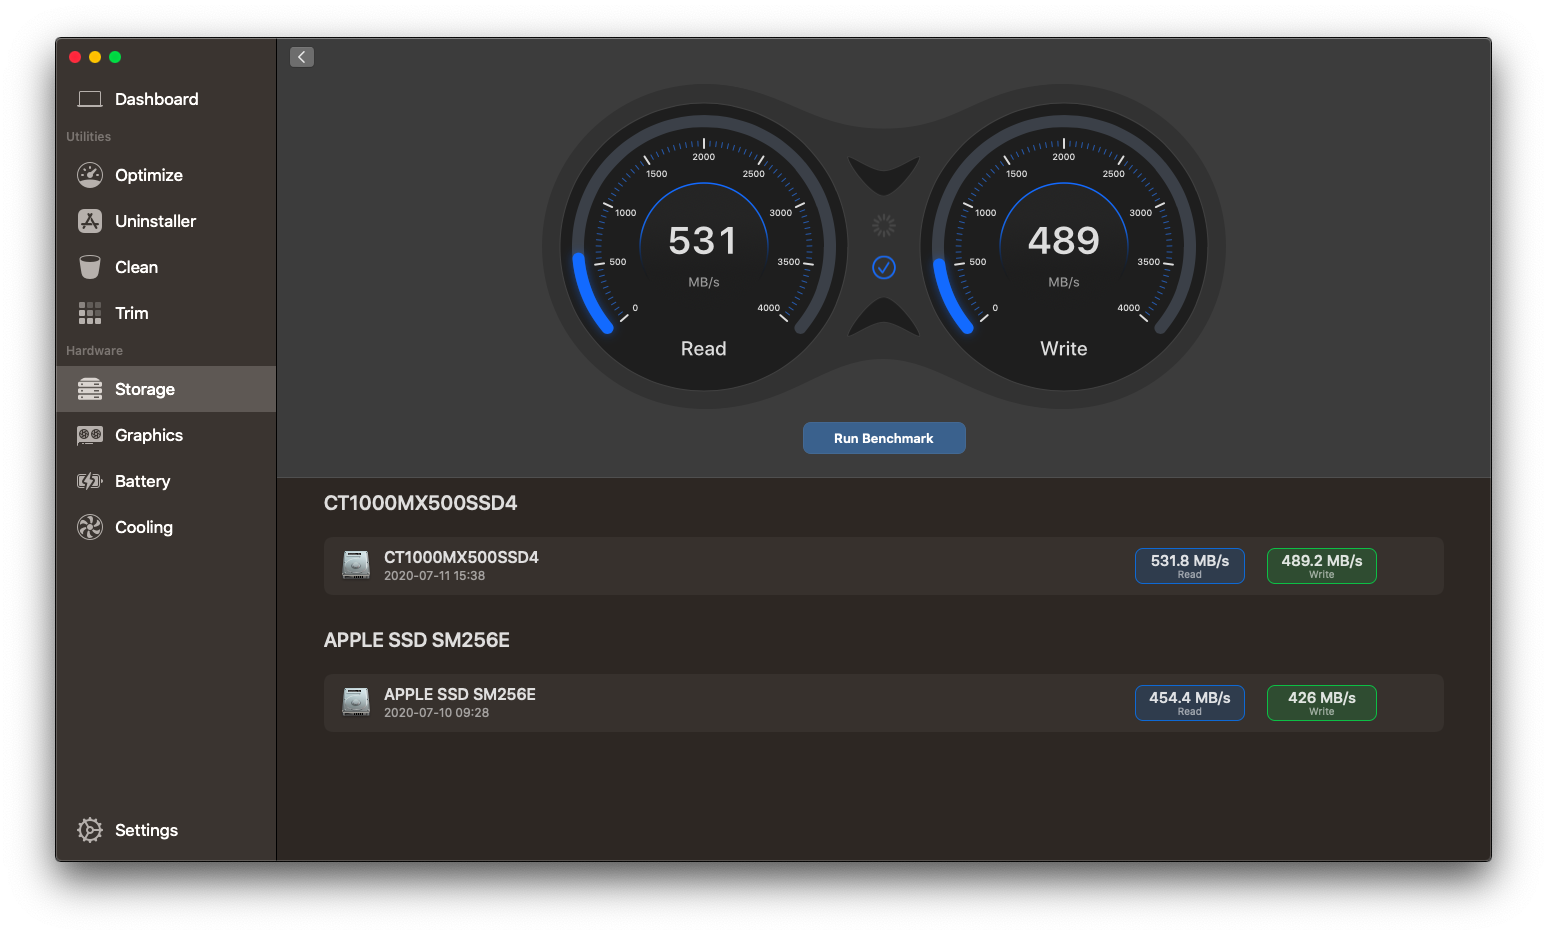
Task: Click the Battery charging icon
Action: (x=90, y=481)
